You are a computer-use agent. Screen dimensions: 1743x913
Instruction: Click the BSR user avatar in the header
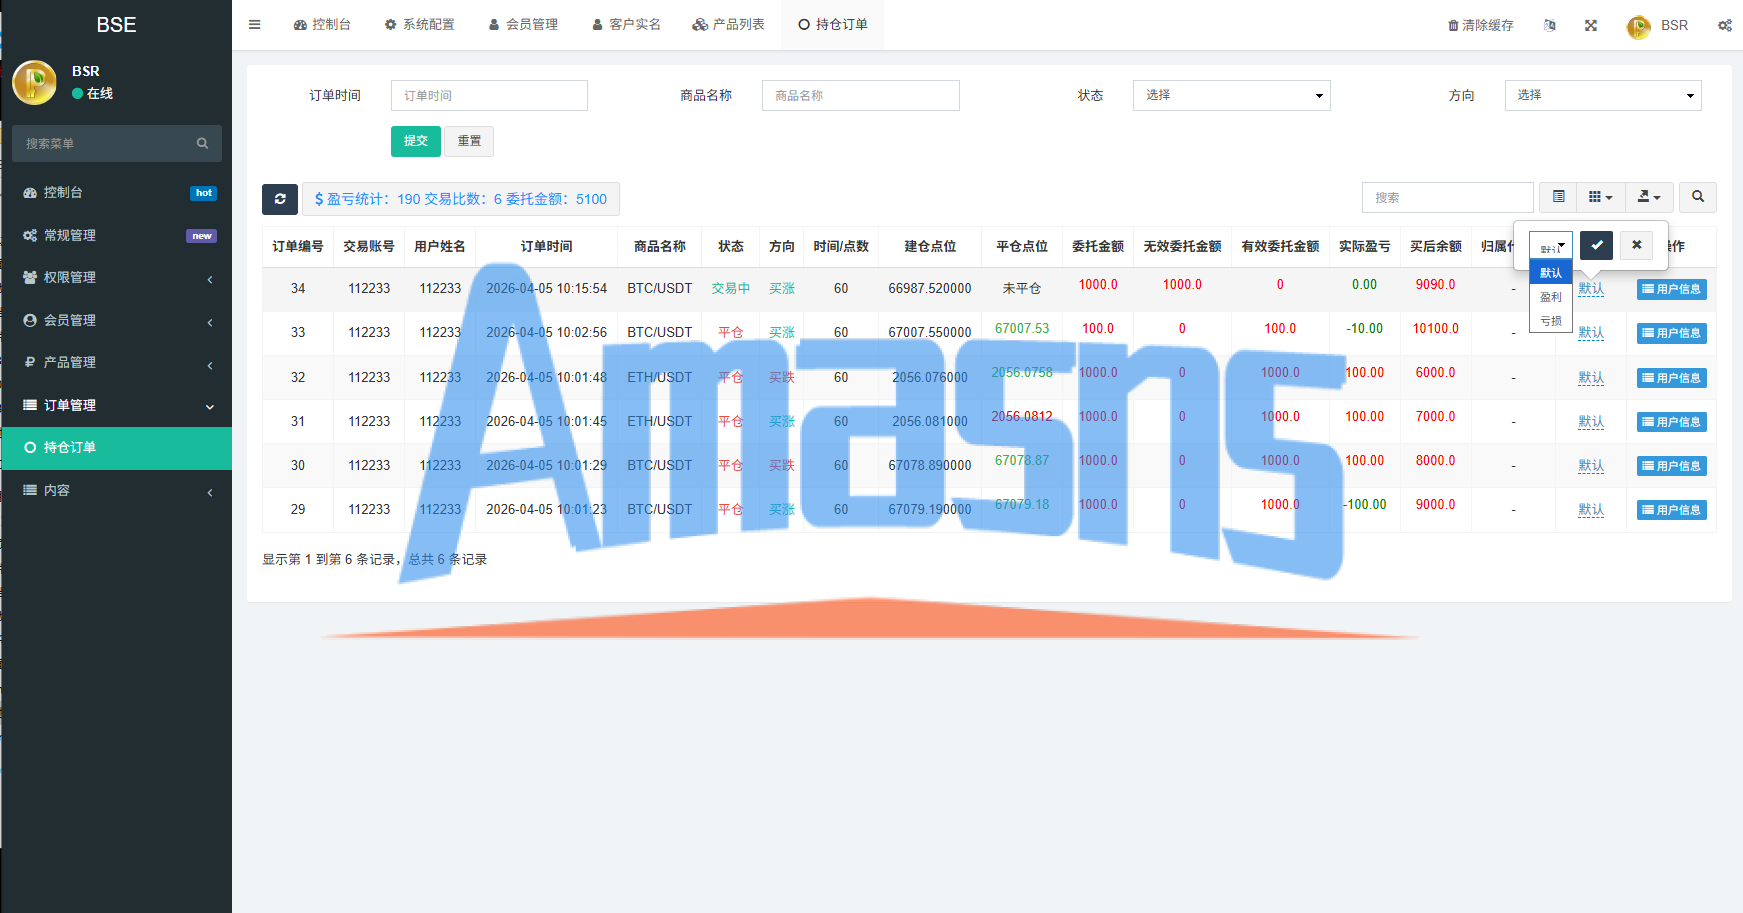pos(1638,26)
